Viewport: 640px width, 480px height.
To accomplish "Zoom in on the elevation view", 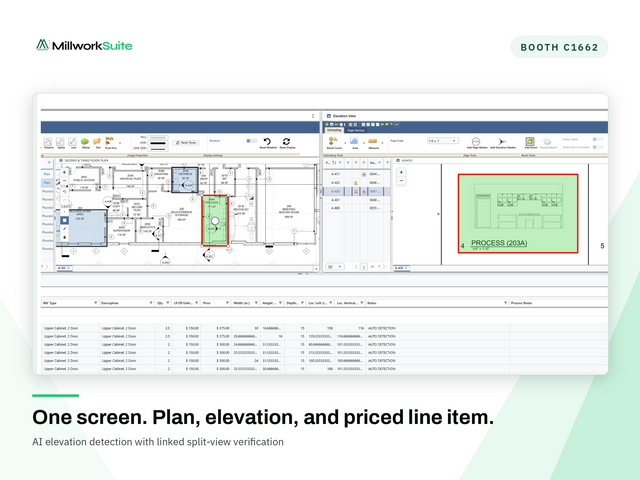I will point(401,172).
